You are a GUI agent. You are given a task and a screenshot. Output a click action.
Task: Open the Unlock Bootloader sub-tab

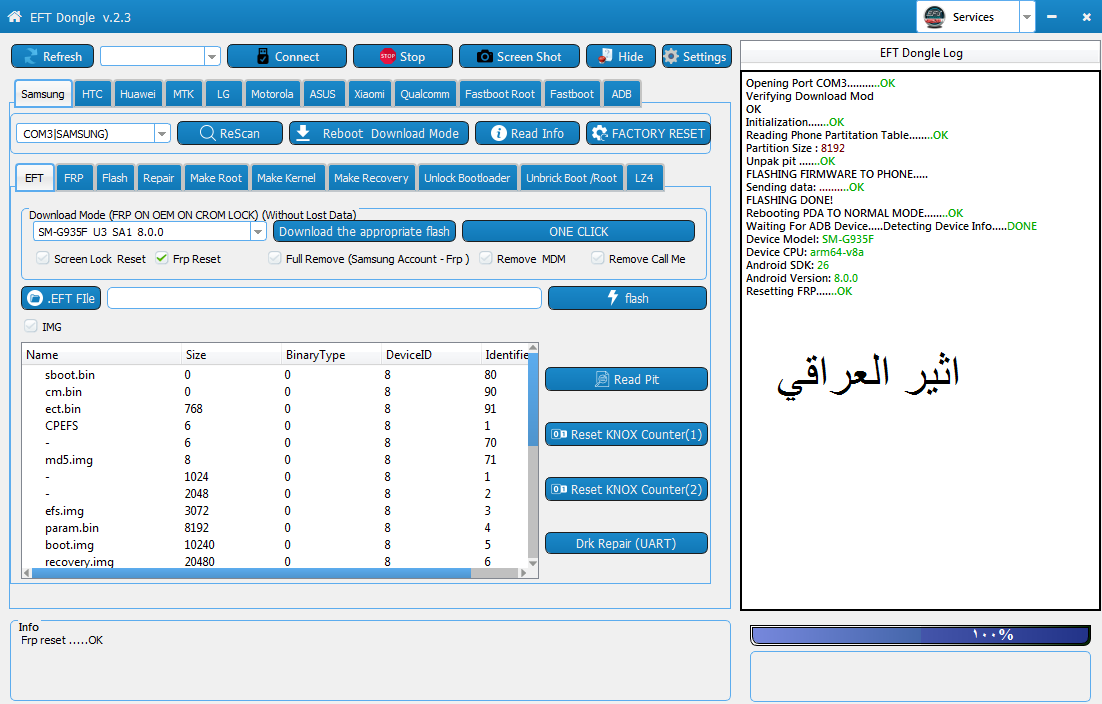pos(467,178)
